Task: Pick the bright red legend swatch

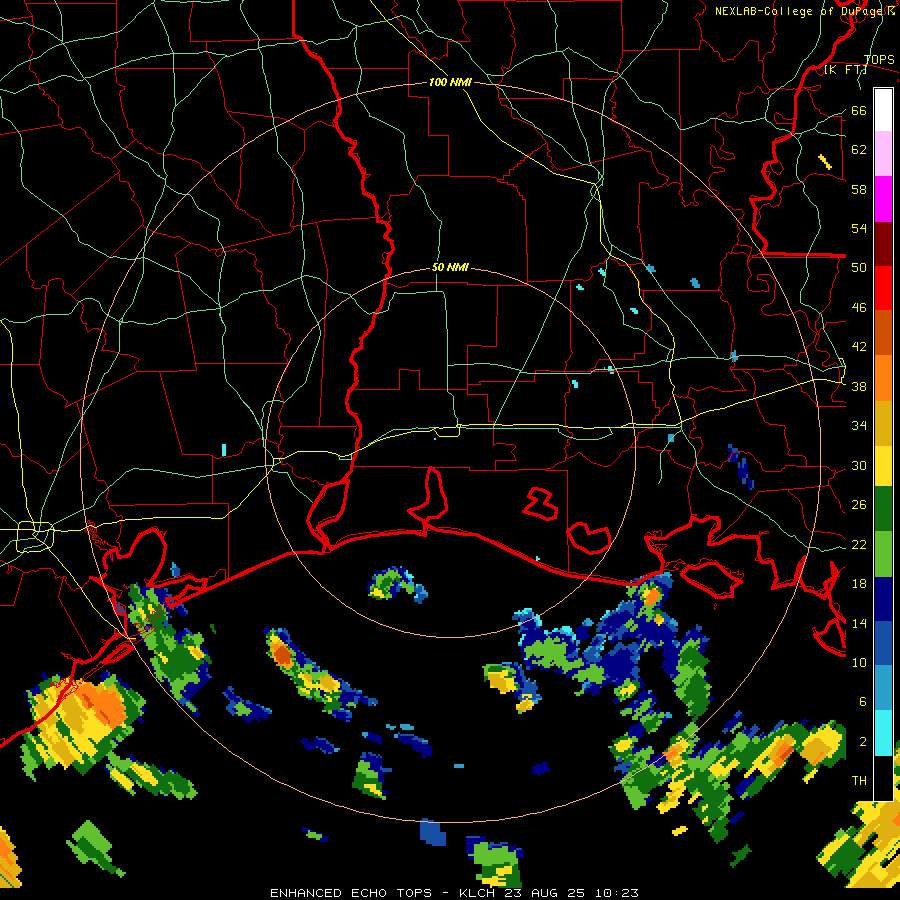Action: [883, 288]
